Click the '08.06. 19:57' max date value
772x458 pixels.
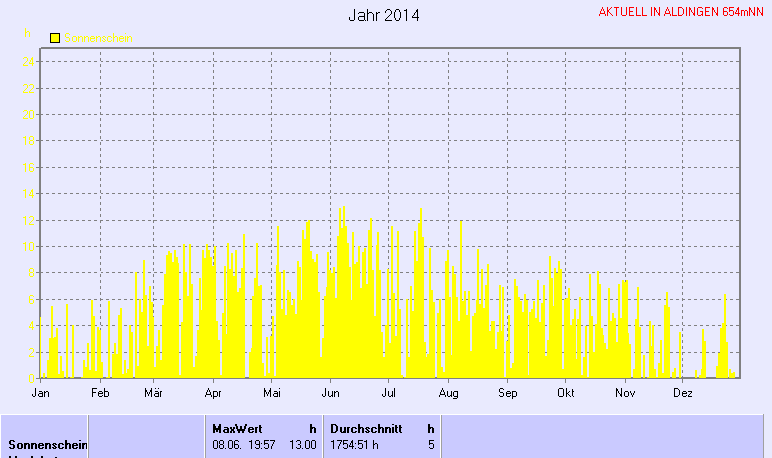point(244,444)
